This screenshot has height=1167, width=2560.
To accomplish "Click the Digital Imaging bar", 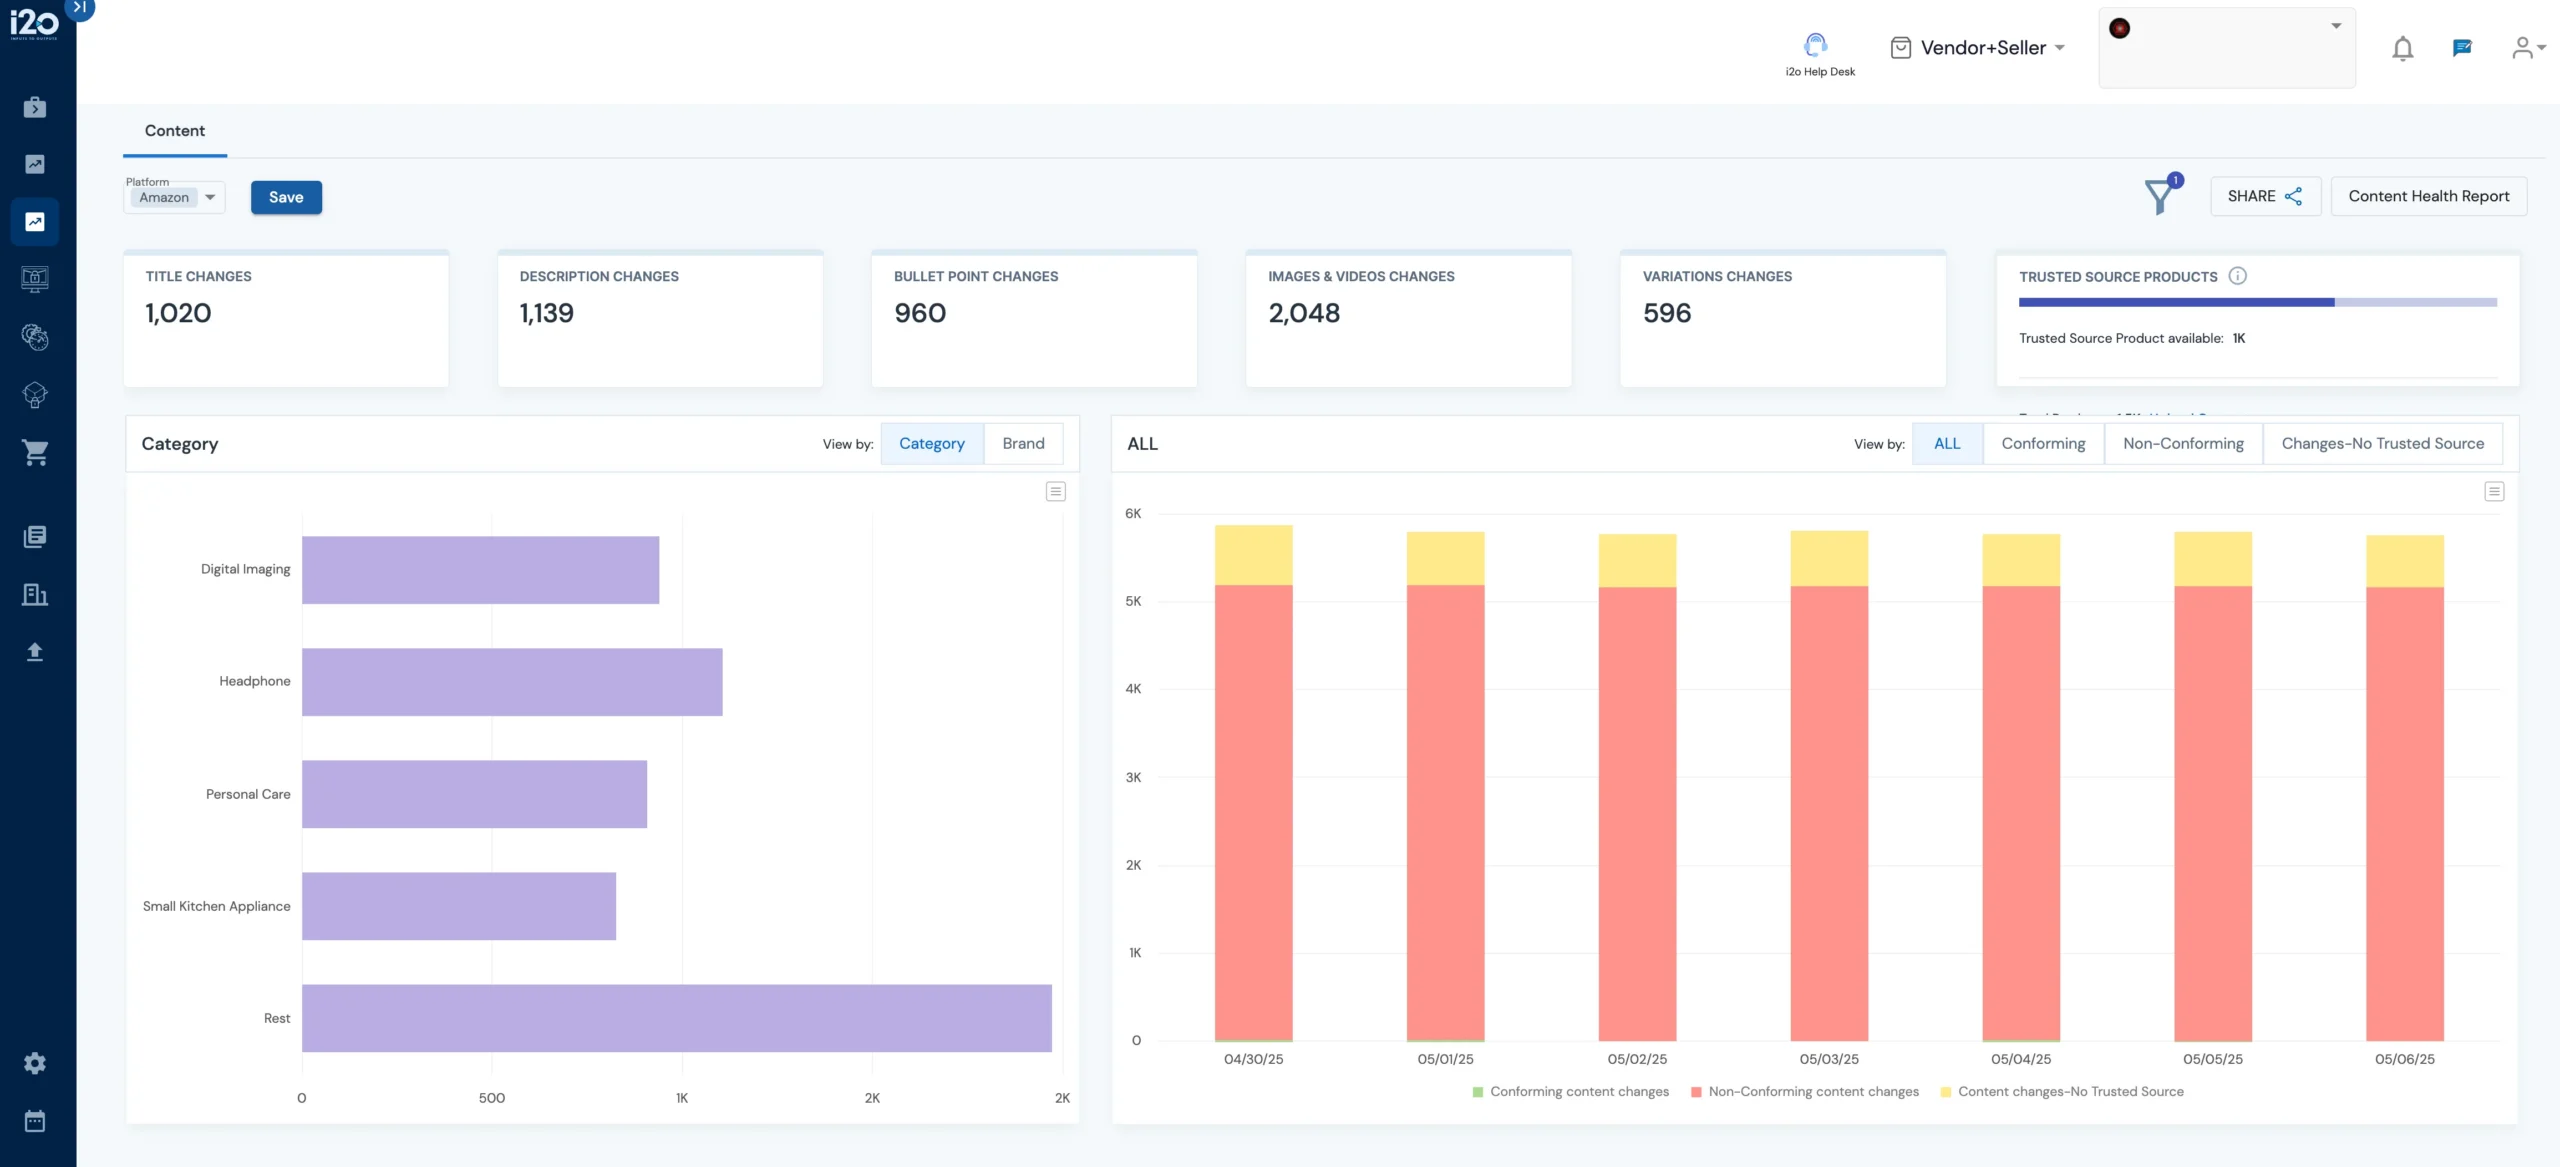I will point(480,570).
